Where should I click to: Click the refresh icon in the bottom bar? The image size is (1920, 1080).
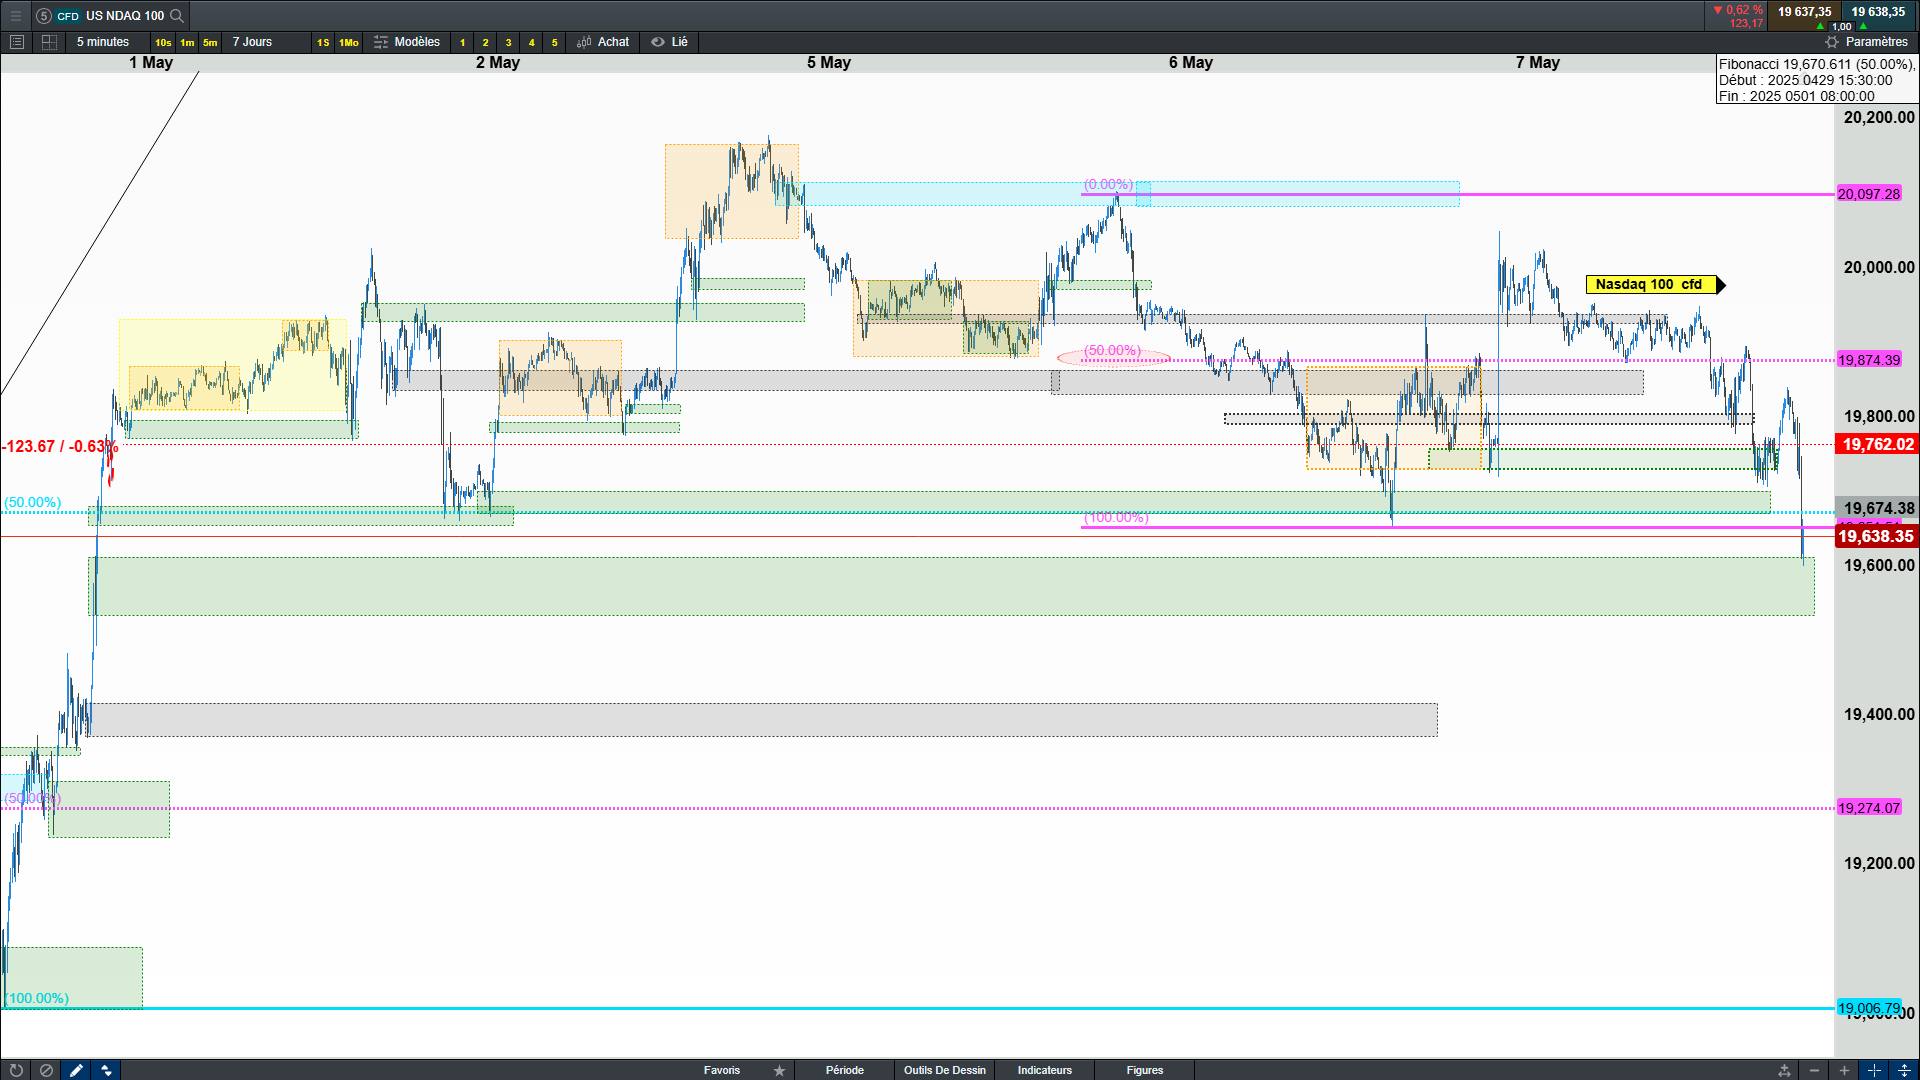click(x=16, y=1070)
